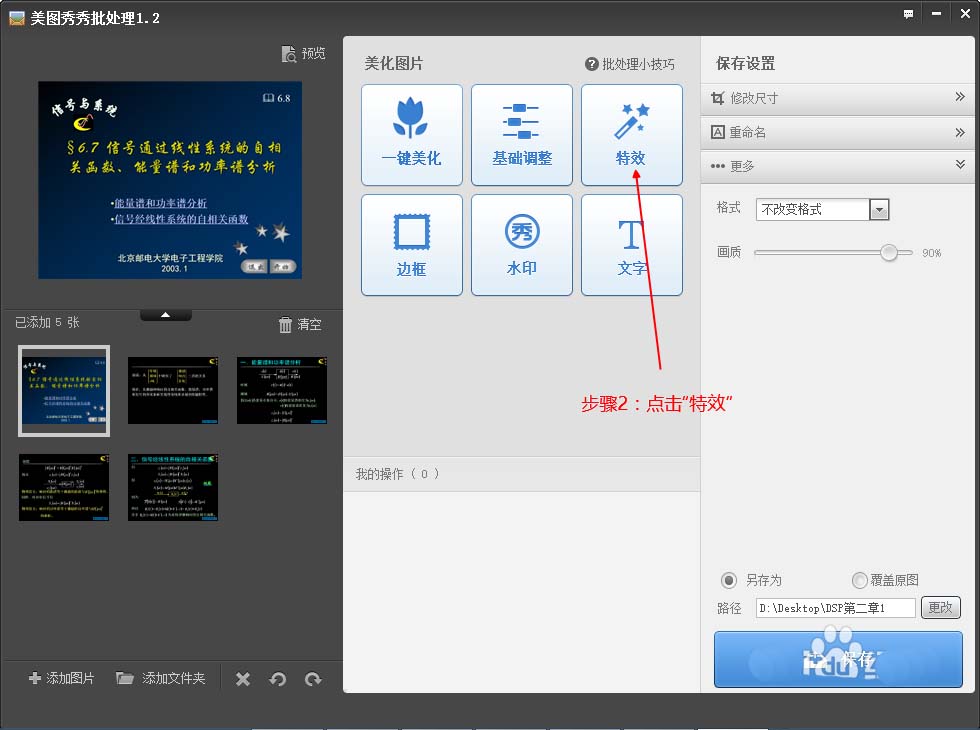Click the 添加文件夹 add folder button
The width and height of the screenshot is (980, 730).
(161, 678)
